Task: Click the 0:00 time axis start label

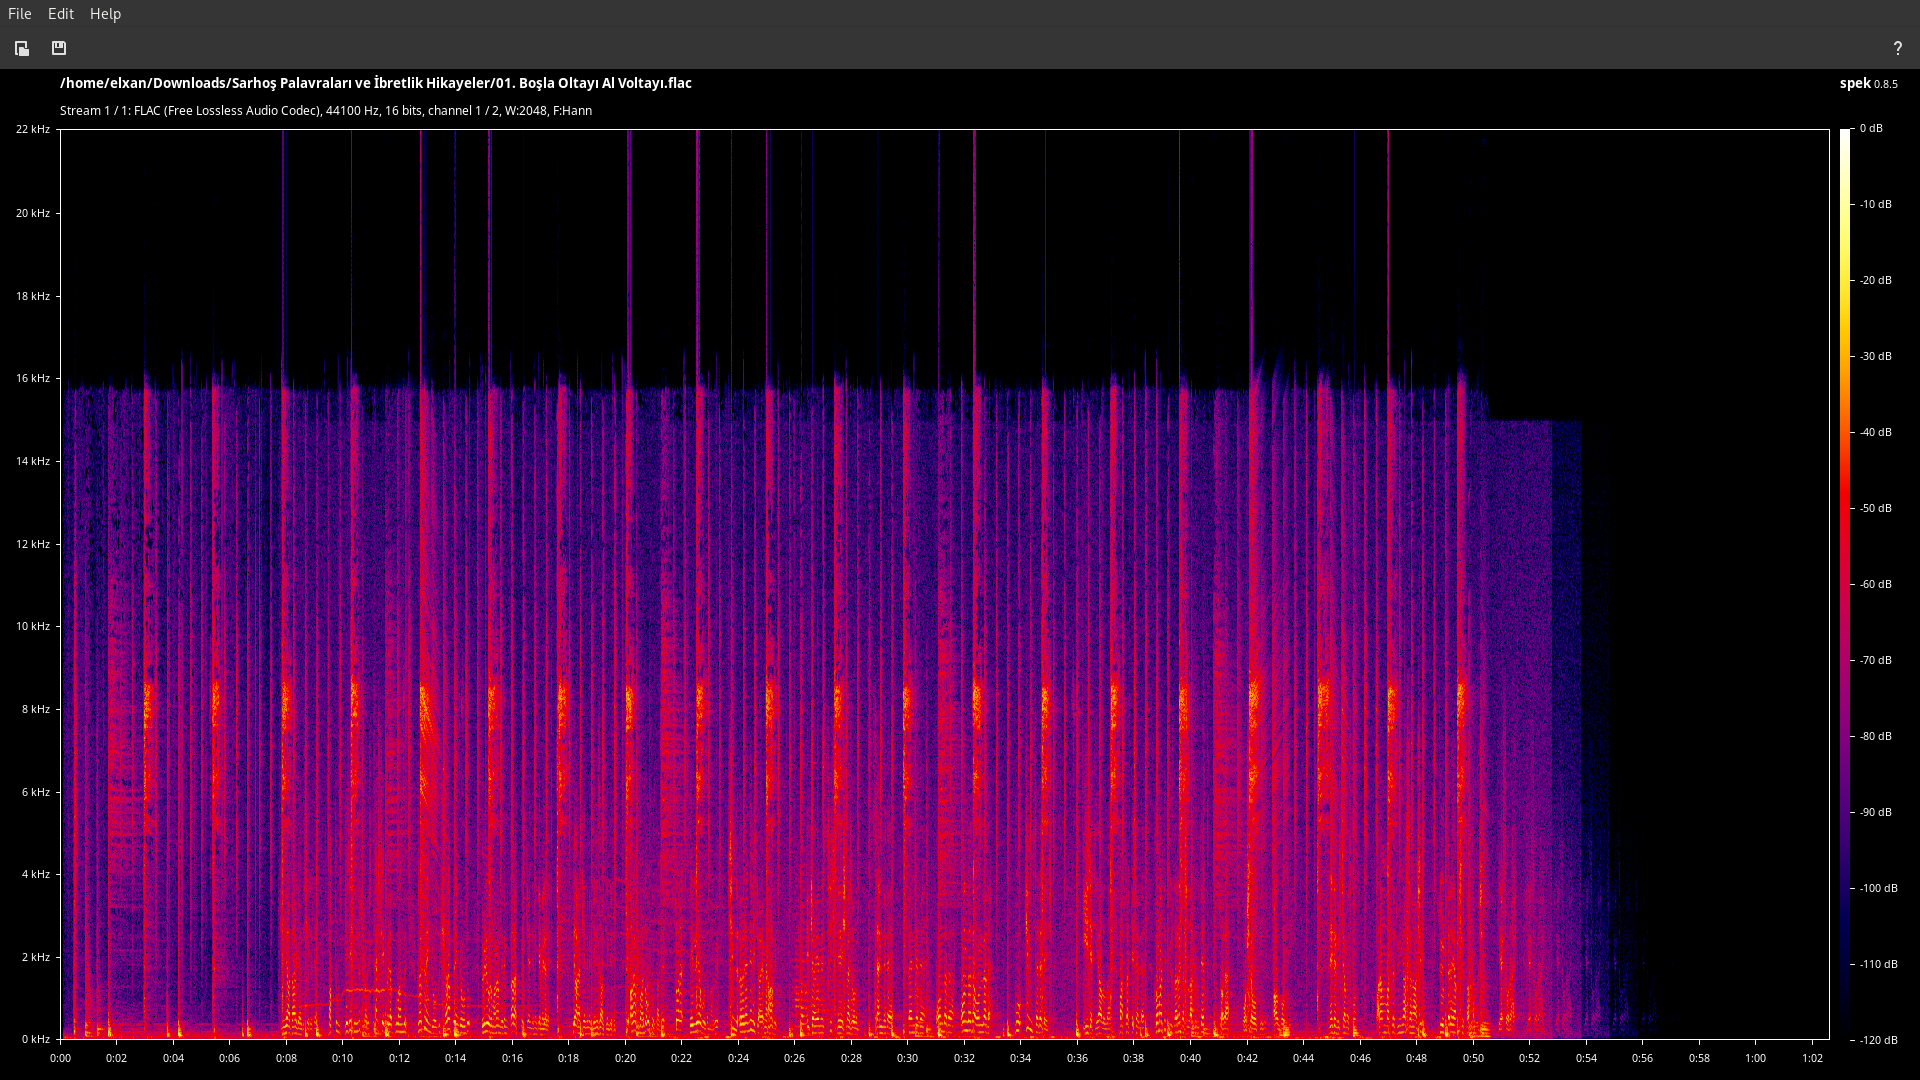Action: click(x=60, y=1058)
